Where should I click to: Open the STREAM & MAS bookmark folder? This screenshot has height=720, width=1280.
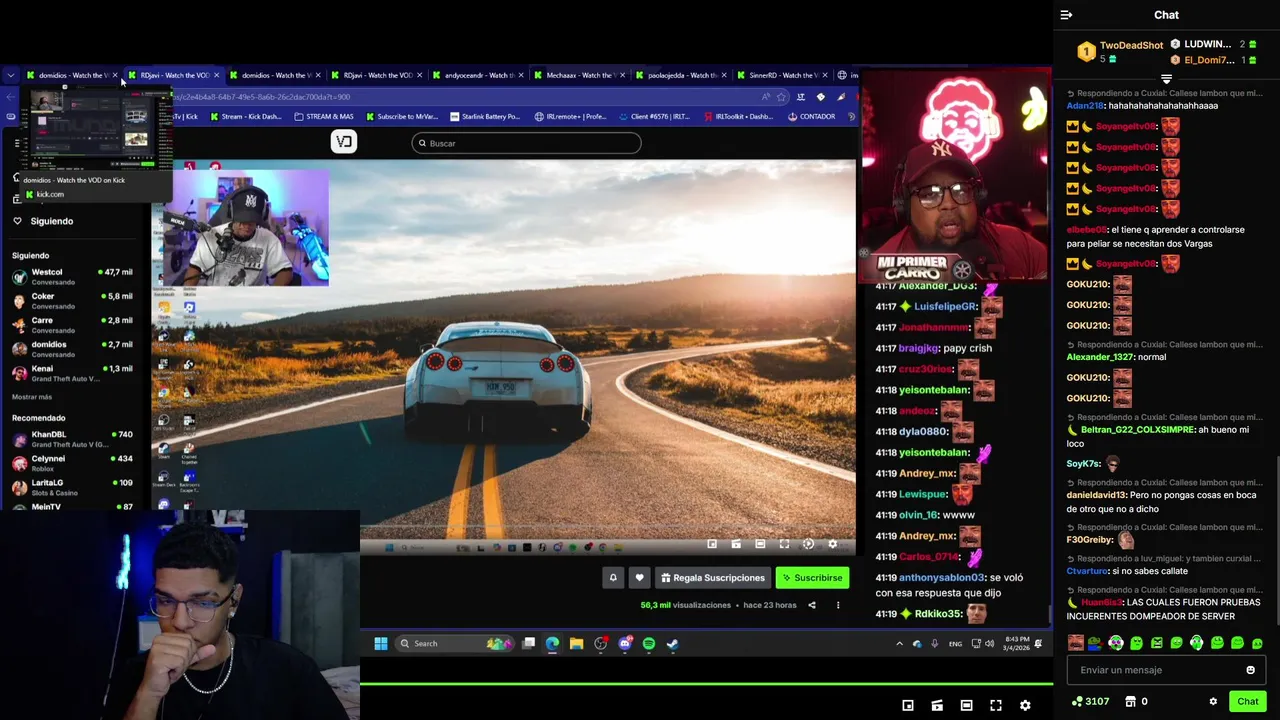tap(323, 116)
